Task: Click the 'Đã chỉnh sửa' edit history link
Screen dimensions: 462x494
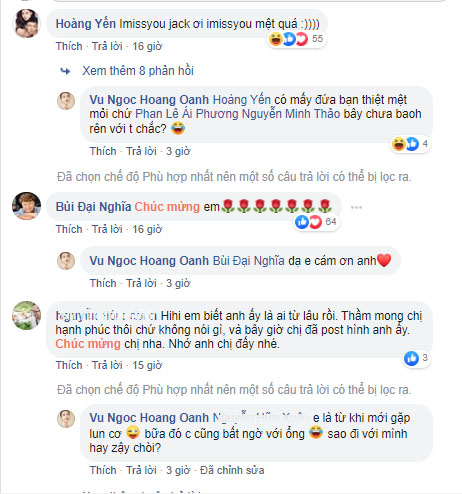Action: pos(232,470)
